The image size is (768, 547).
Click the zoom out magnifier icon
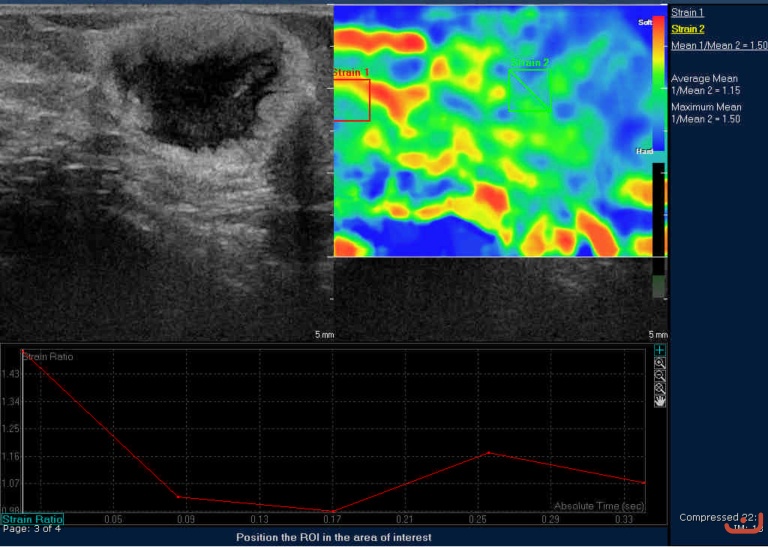[660, 375]
